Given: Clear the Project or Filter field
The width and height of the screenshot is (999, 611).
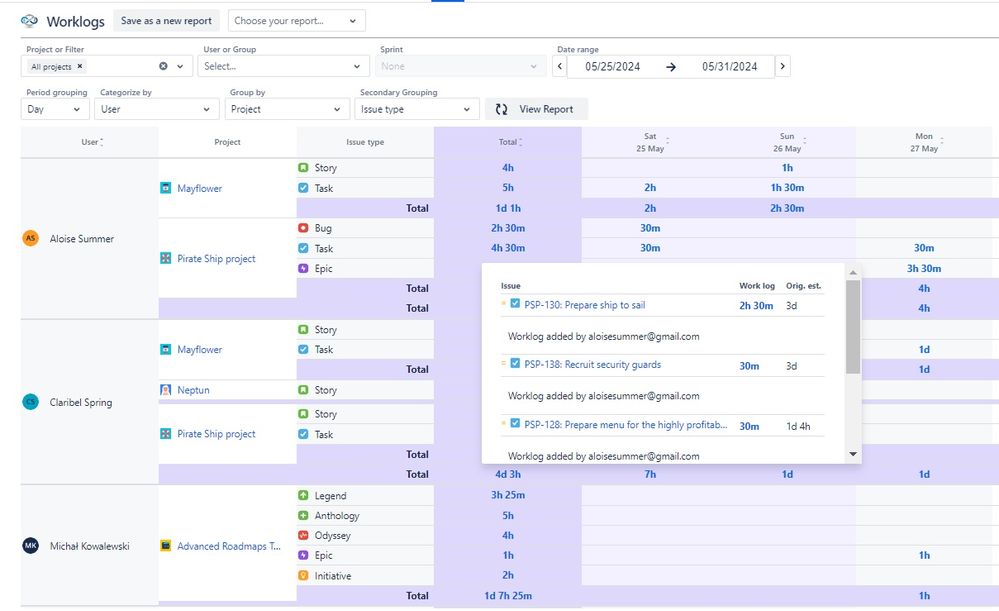Looking at the screenshot, I should click(163, 66).
